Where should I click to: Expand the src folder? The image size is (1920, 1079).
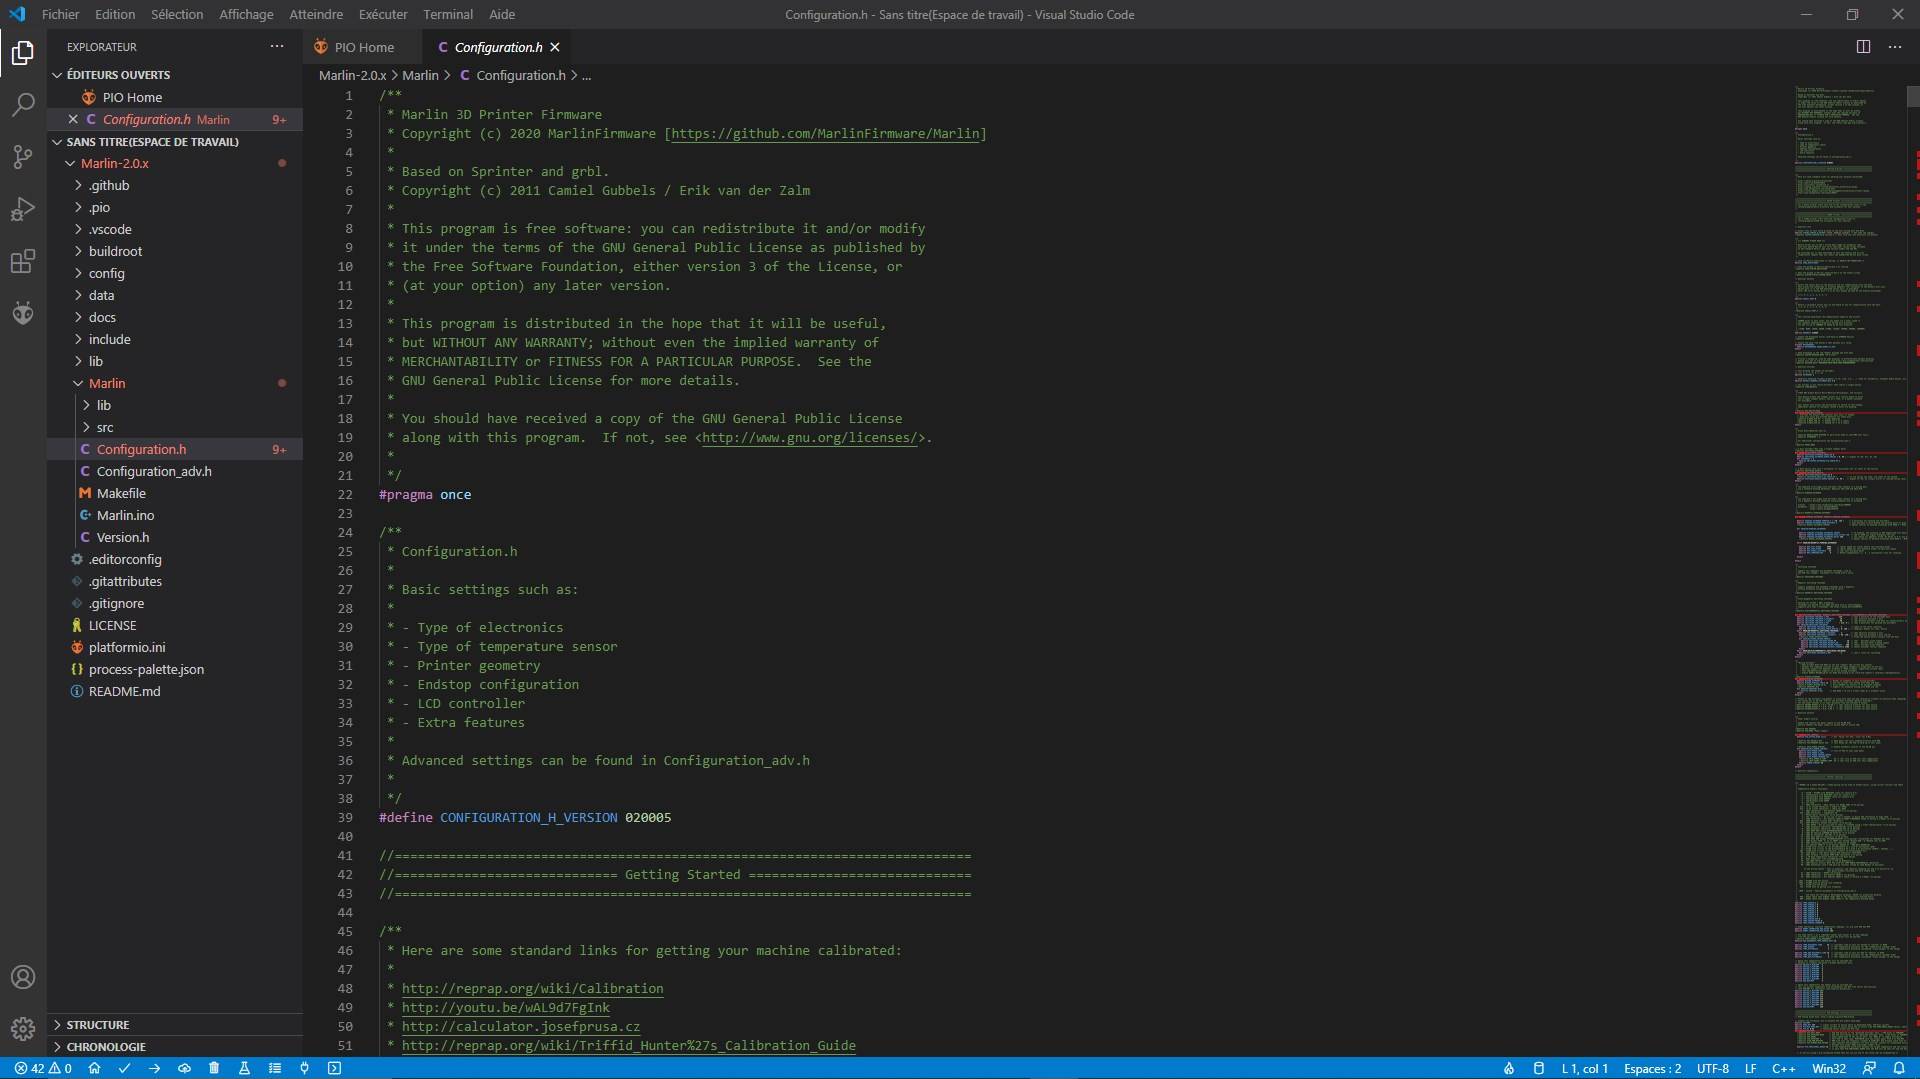pos(105,427)
